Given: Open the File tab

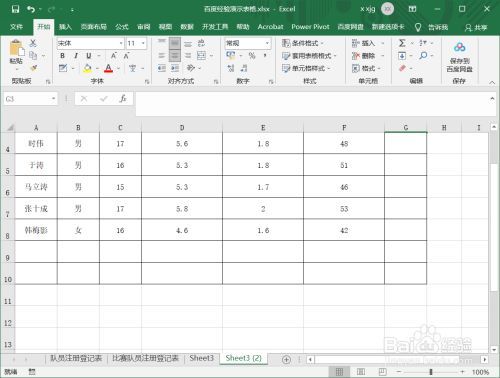Looking at the screenshot, I should coord(16,27).
